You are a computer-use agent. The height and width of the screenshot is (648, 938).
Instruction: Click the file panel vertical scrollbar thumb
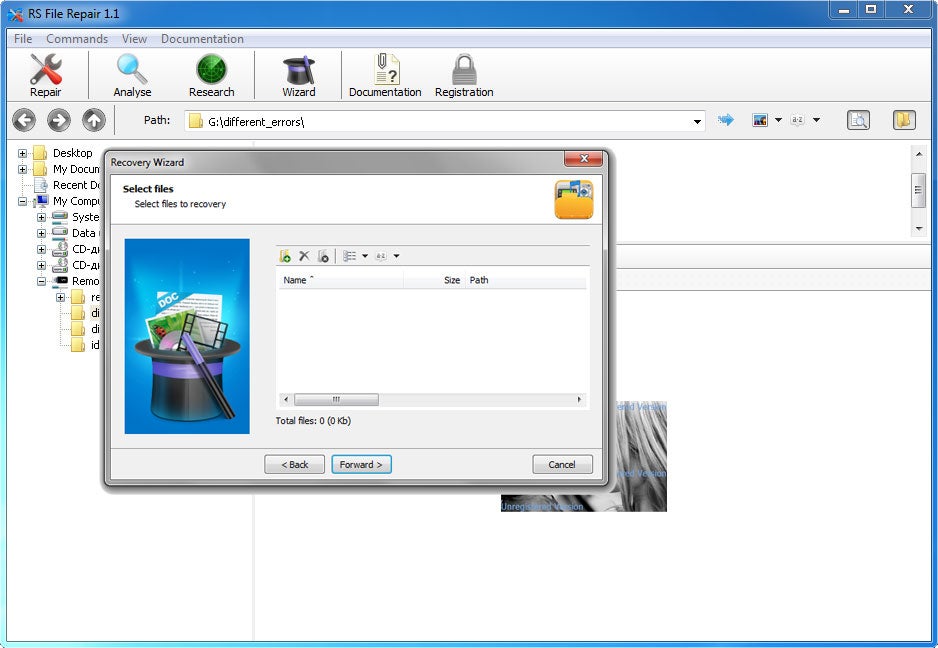(918, 190)
